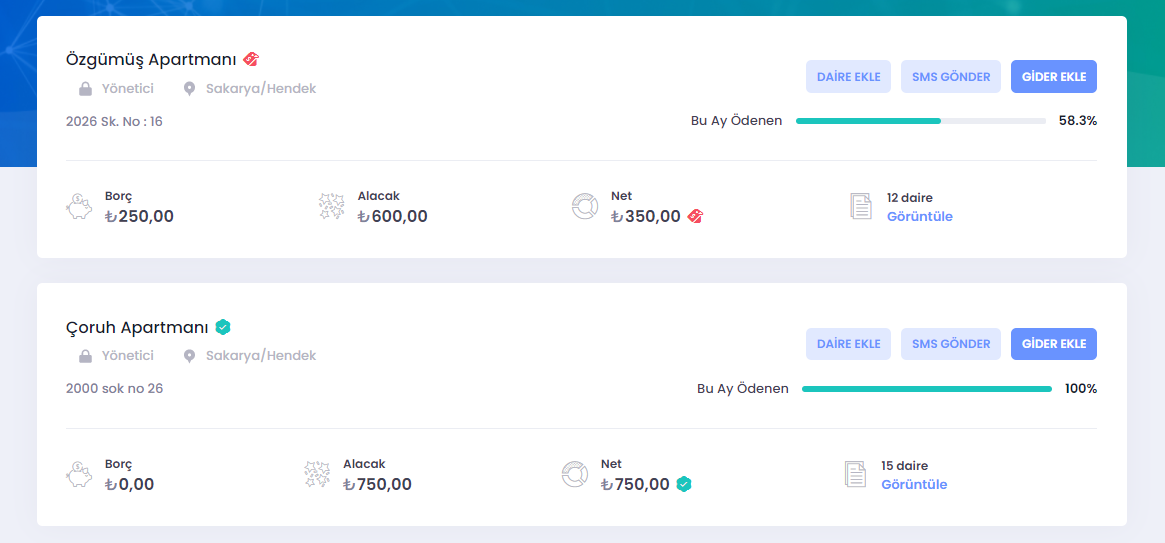Add expense with GİDER EKLE in Özgümüş card
Screen dimensions: 1165x543
coord(1054,77)
